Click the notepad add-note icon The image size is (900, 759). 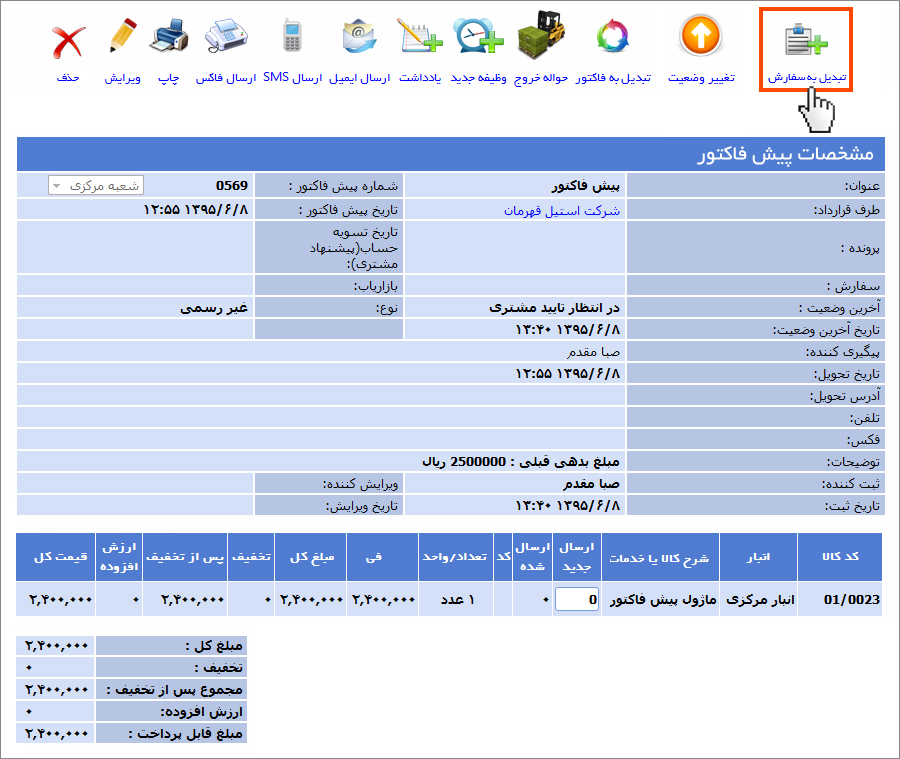coord(420,36)
